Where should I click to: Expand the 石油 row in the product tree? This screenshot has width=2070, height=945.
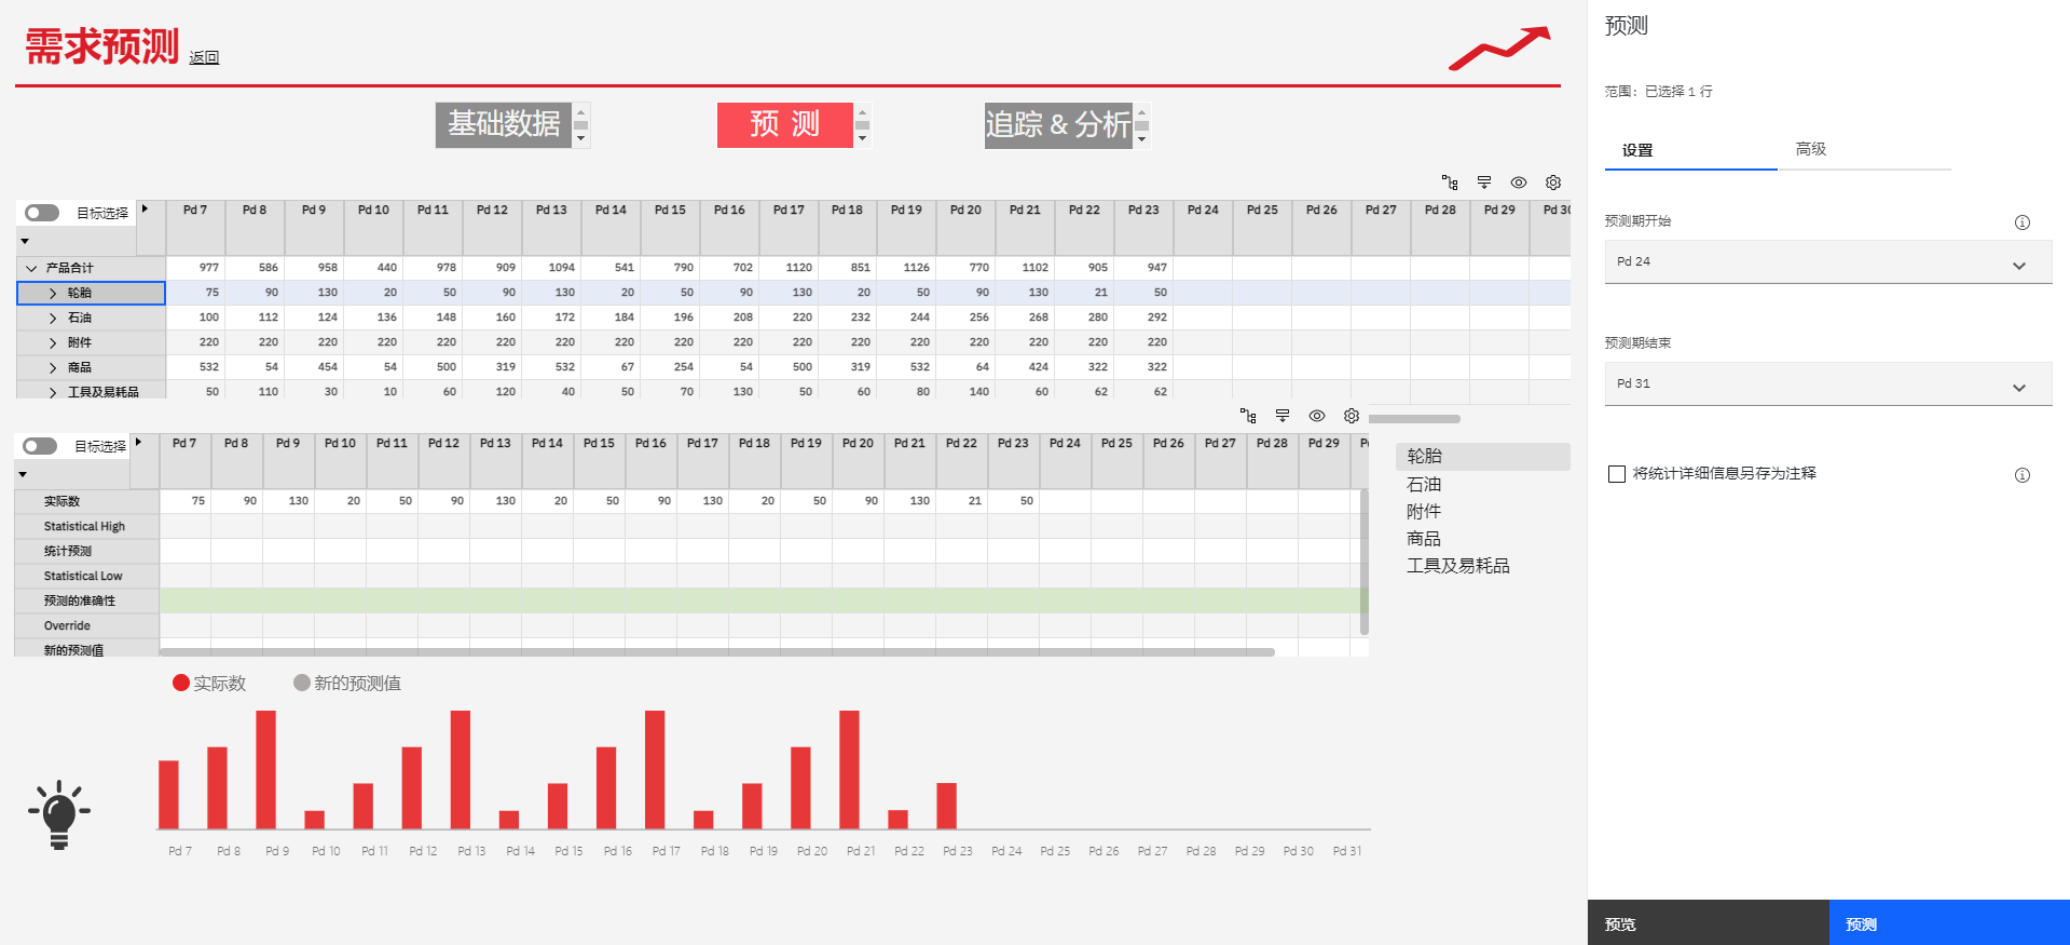(53, 318)
